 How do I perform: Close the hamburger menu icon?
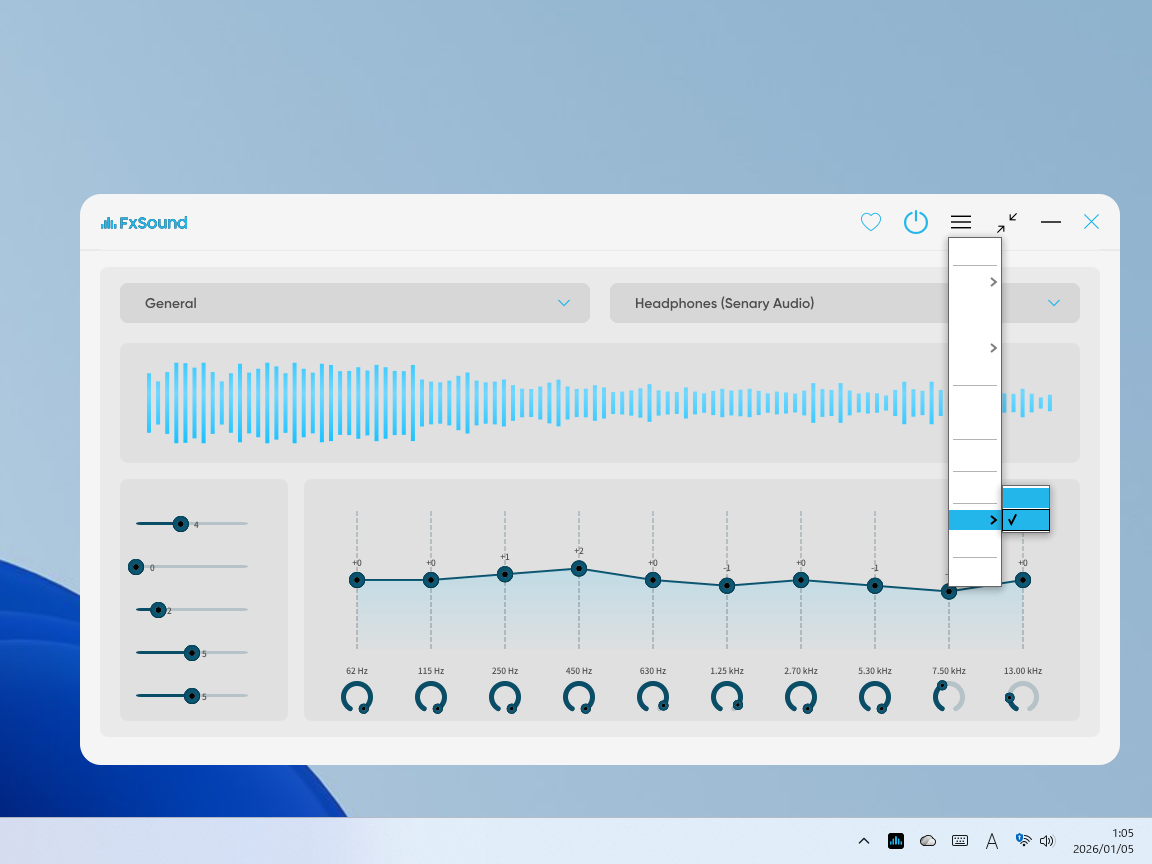pos(961,222)
